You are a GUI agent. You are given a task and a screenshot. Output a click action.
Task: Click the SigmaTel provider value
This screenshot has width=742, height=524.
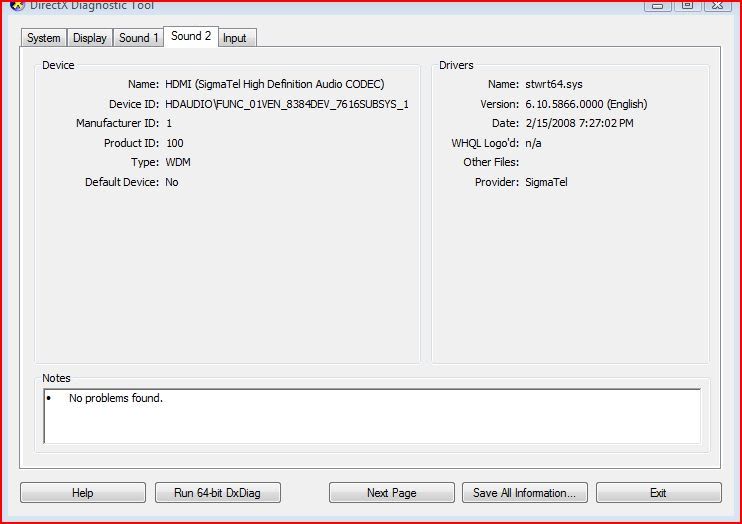[546, 182]
